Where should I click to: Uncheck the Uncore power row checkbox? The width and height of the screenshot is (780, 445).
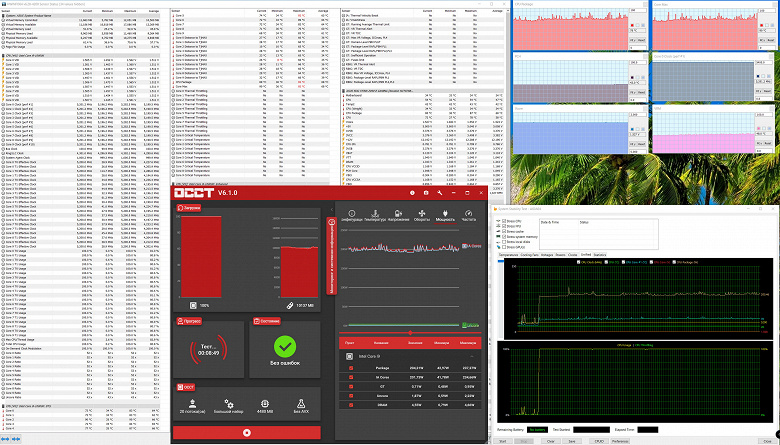351,396
